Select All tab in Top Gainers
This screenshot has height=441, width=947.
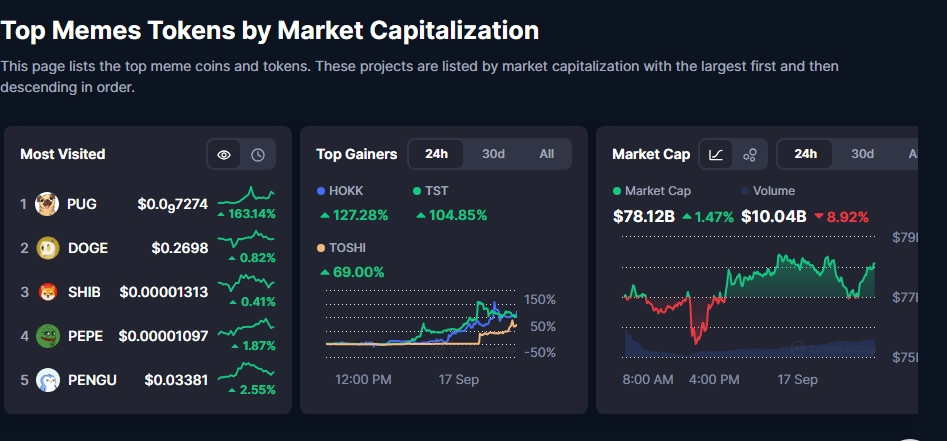click(x=546, y=154)
